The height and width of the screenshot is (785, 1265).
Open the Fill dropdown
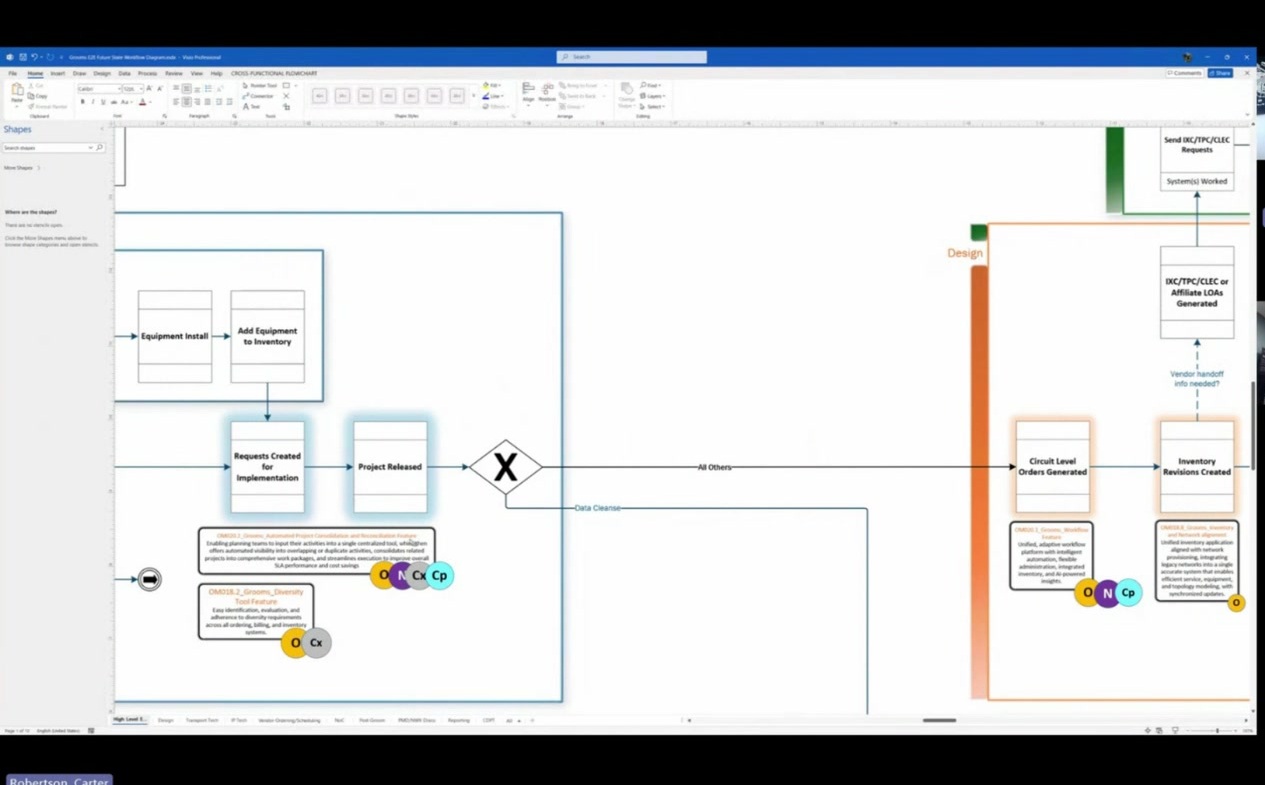[x=493, y=85]
